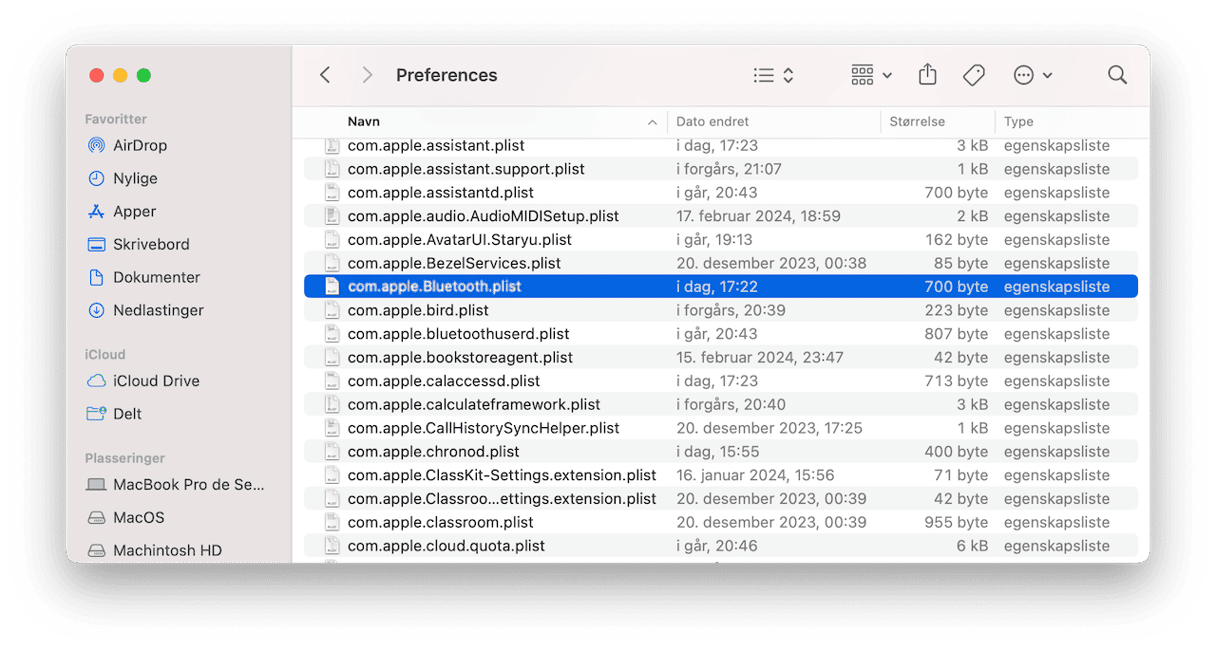
Task: Change view mode with list view selector
Action: (773, 75)
